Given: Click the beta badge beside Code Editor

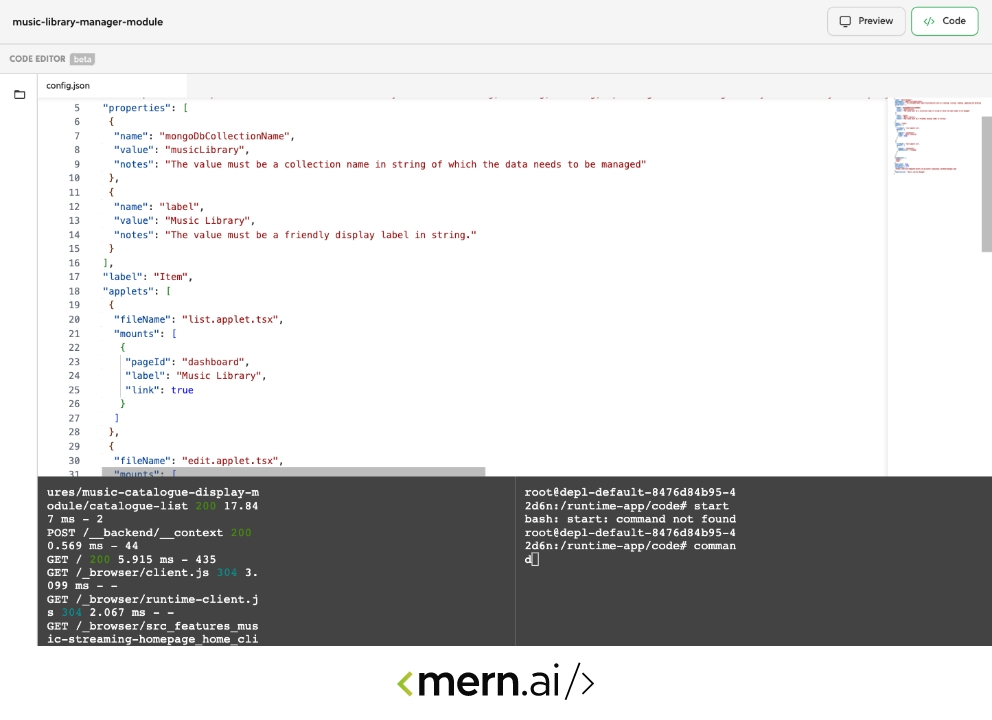Looking at the screenshot, I should (x=83, y=59).
